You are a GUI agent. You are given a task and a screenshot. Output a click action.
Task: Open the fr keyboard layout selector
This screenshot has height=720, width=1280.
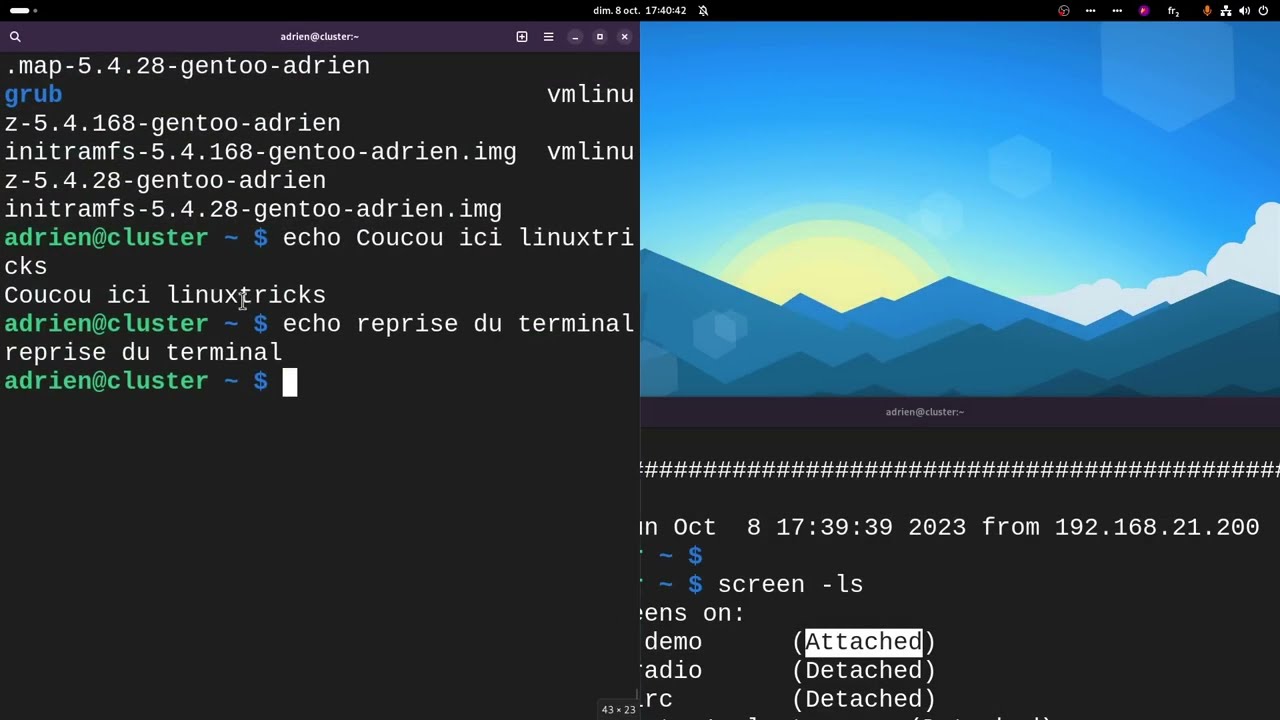point(1174,11)
